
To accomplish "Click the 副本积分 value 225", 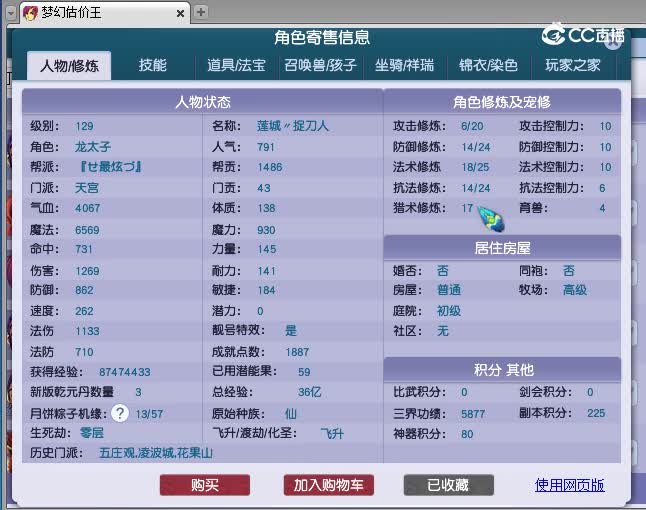I will 596,413.
